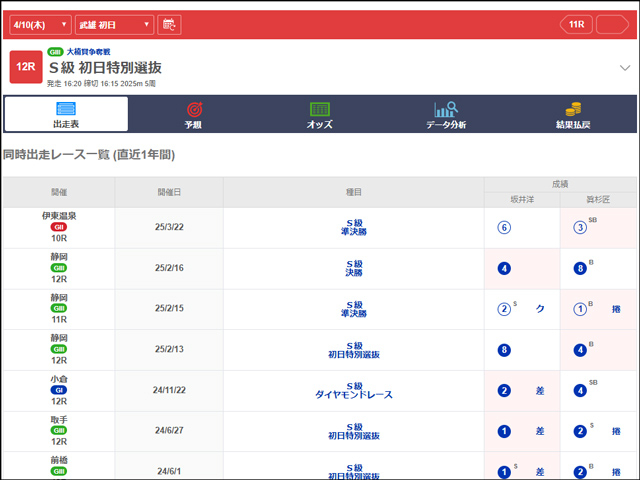Switch to the オッズ tab label
Screen dimensions: 640x480
click(320, 124)
